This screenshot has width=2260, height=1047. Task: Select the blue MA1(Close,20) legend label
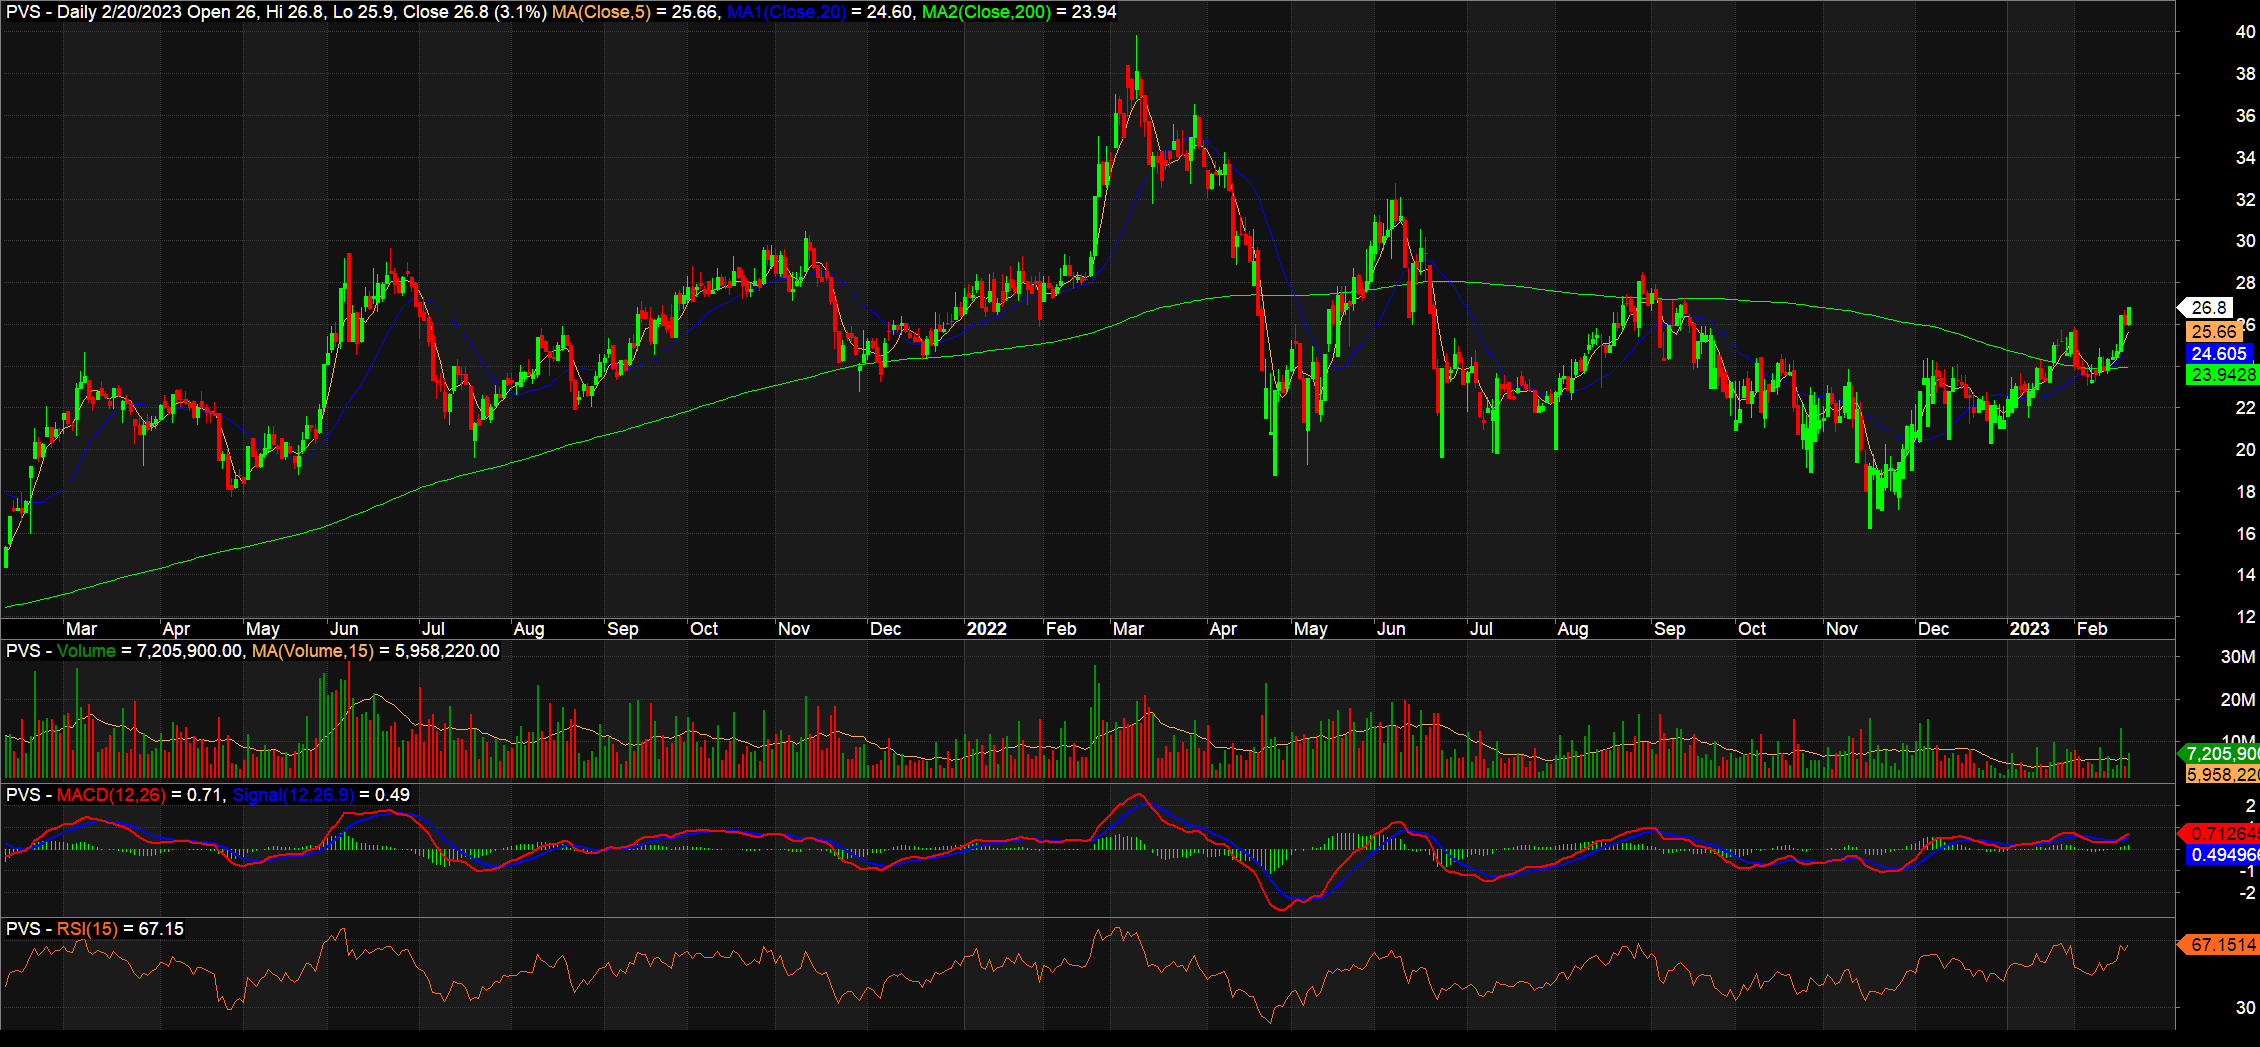pos(786,12)
